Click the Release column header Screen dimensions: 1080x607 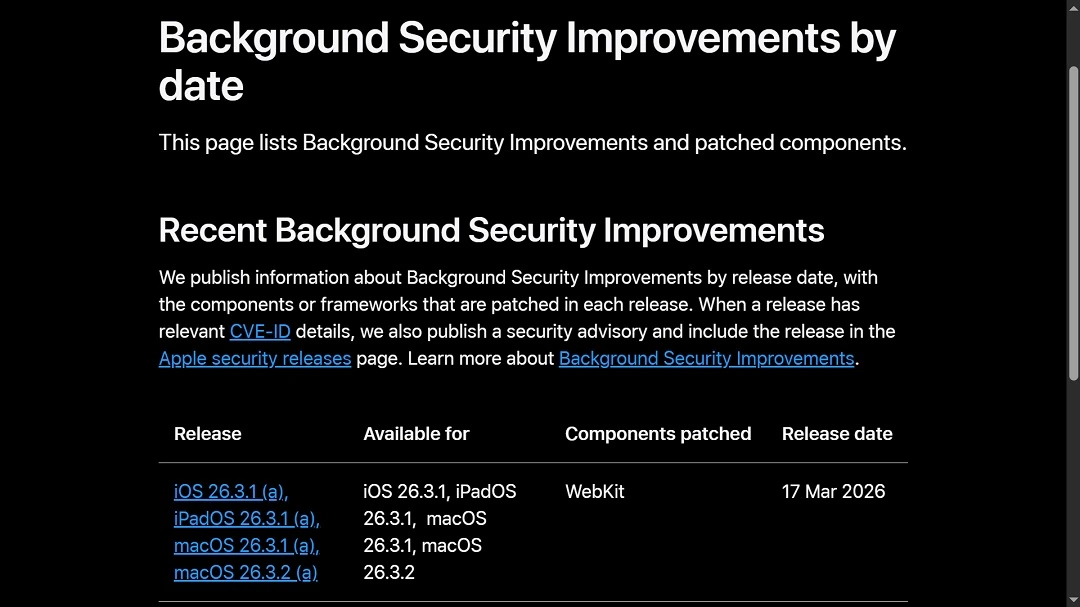[207, 433]
